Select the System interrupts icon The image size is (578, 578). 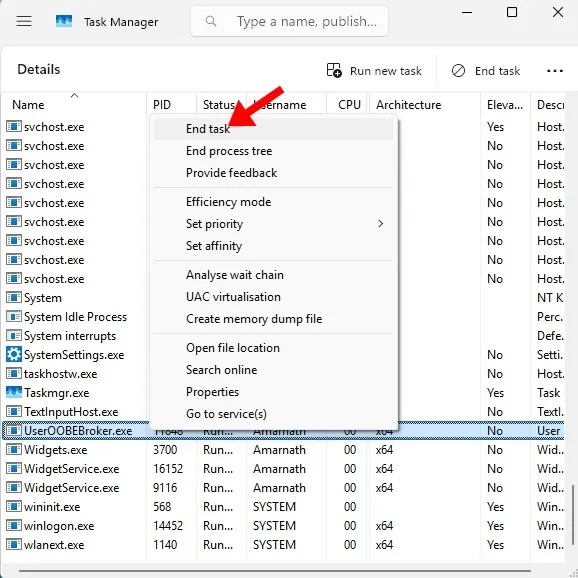14,335
